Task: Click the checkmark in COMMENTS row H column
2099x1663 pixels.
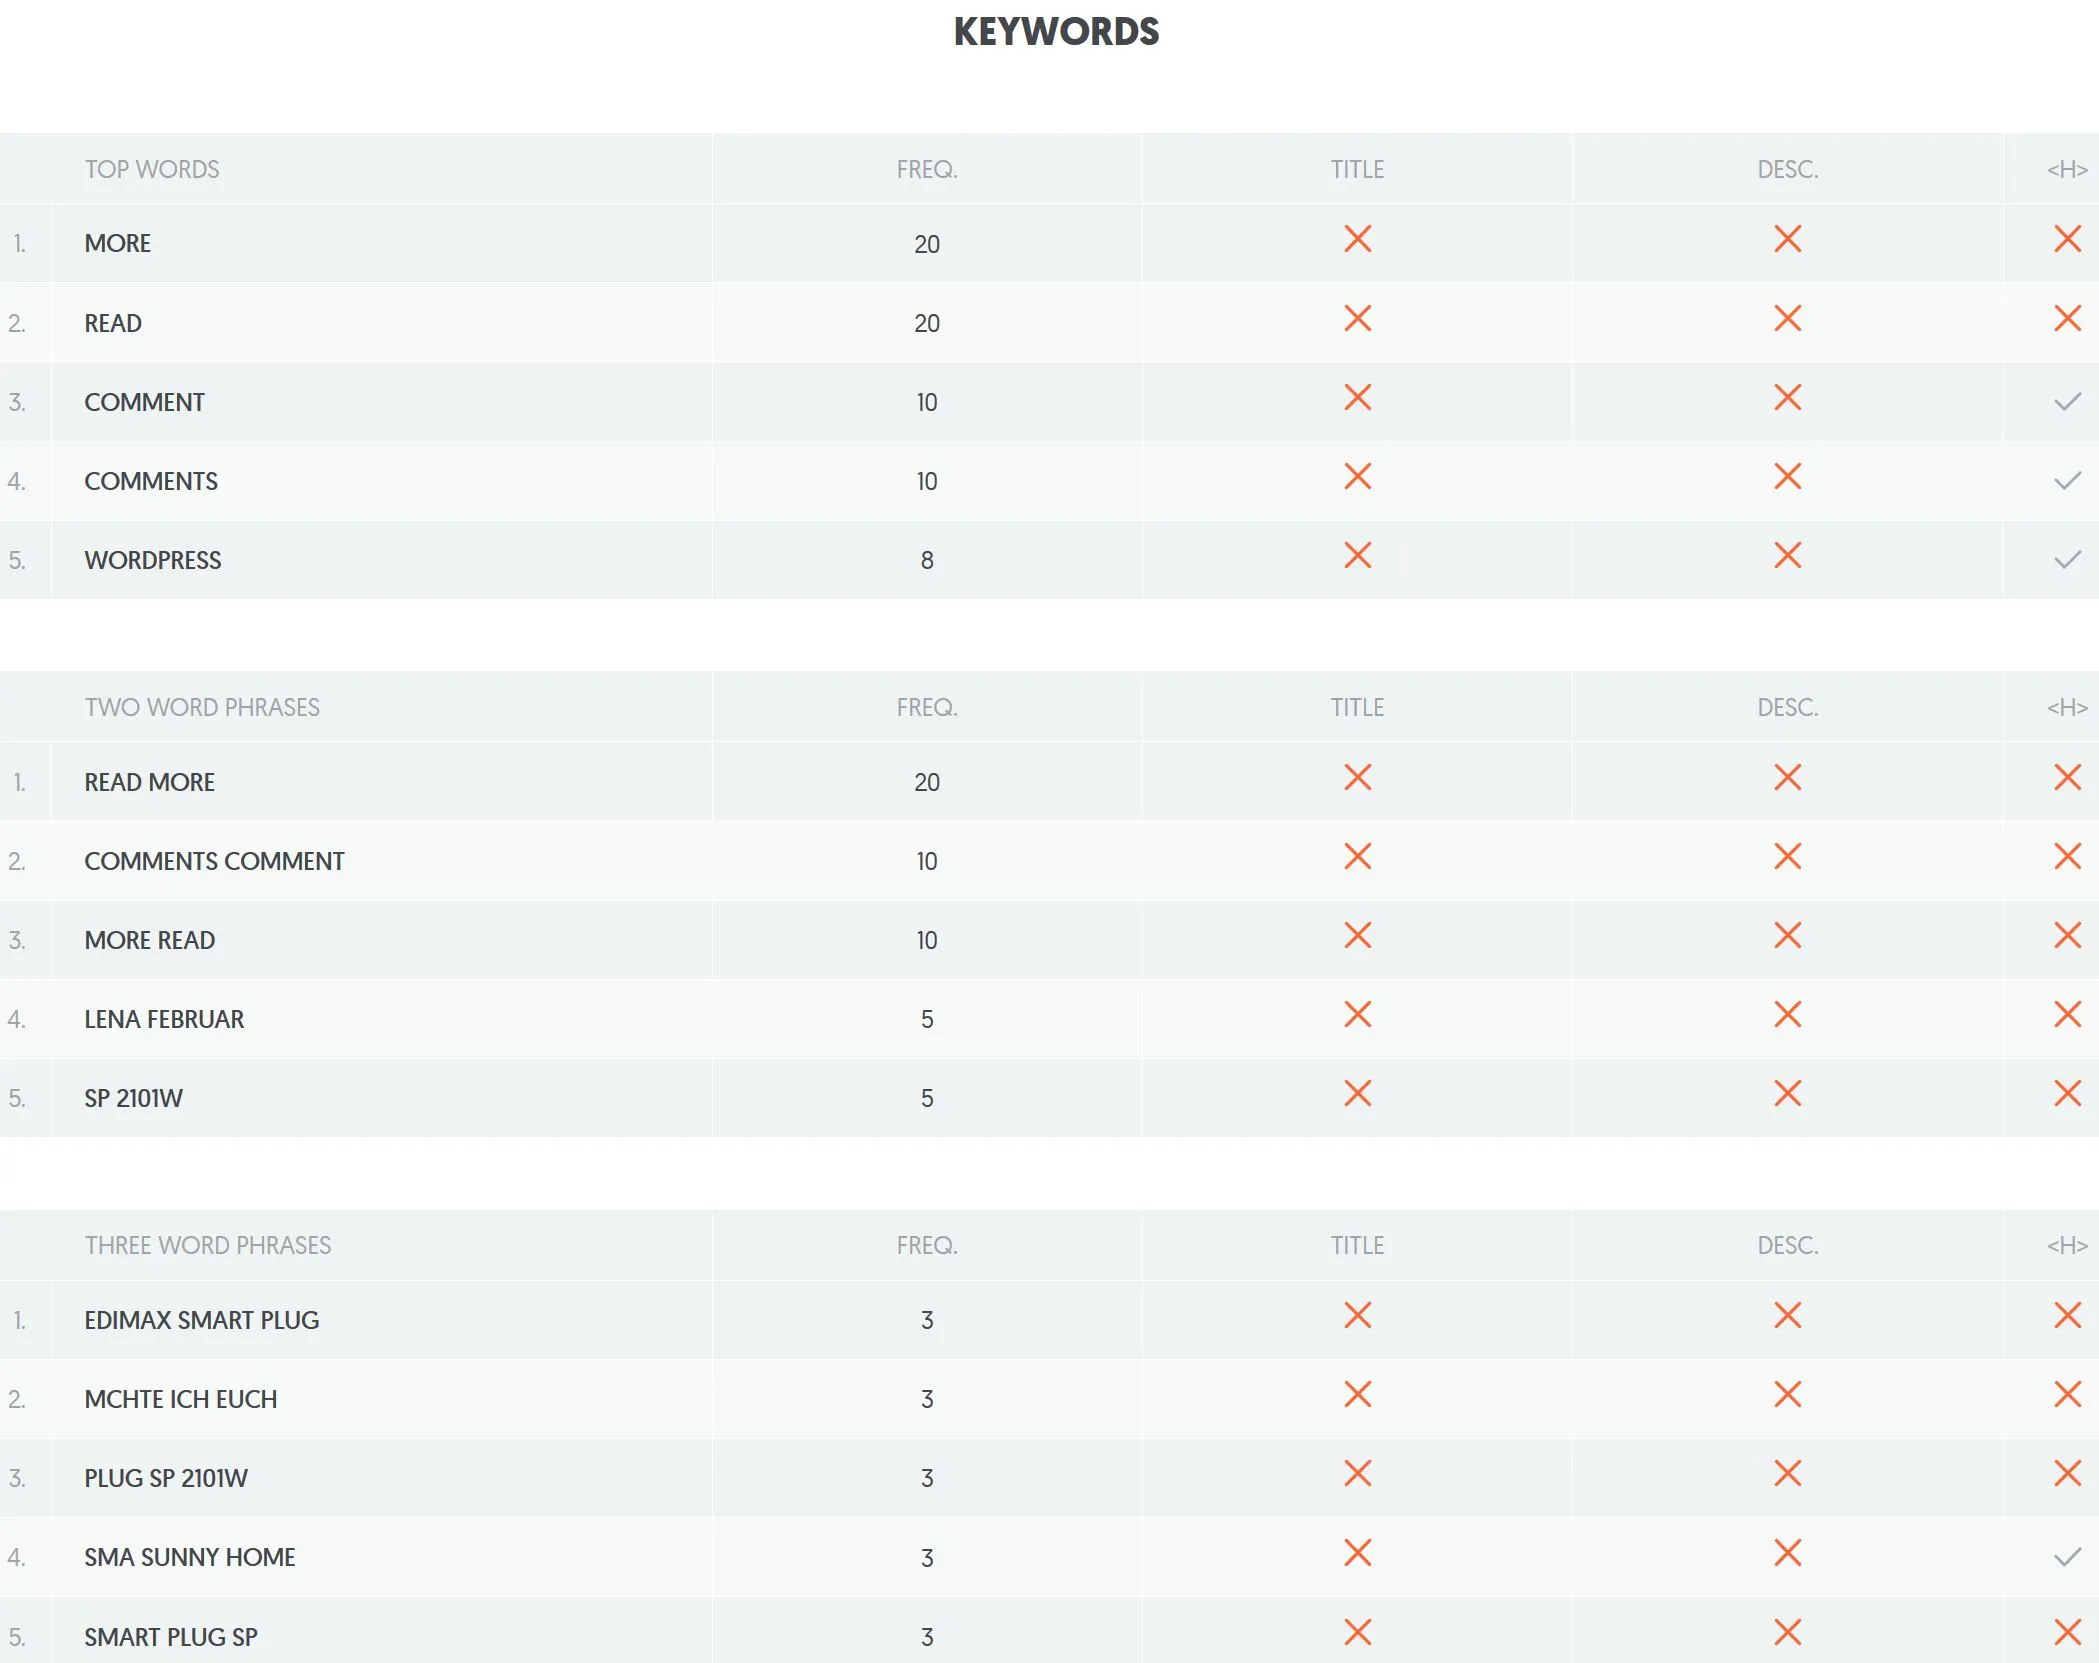Action: pos(2067,481)
